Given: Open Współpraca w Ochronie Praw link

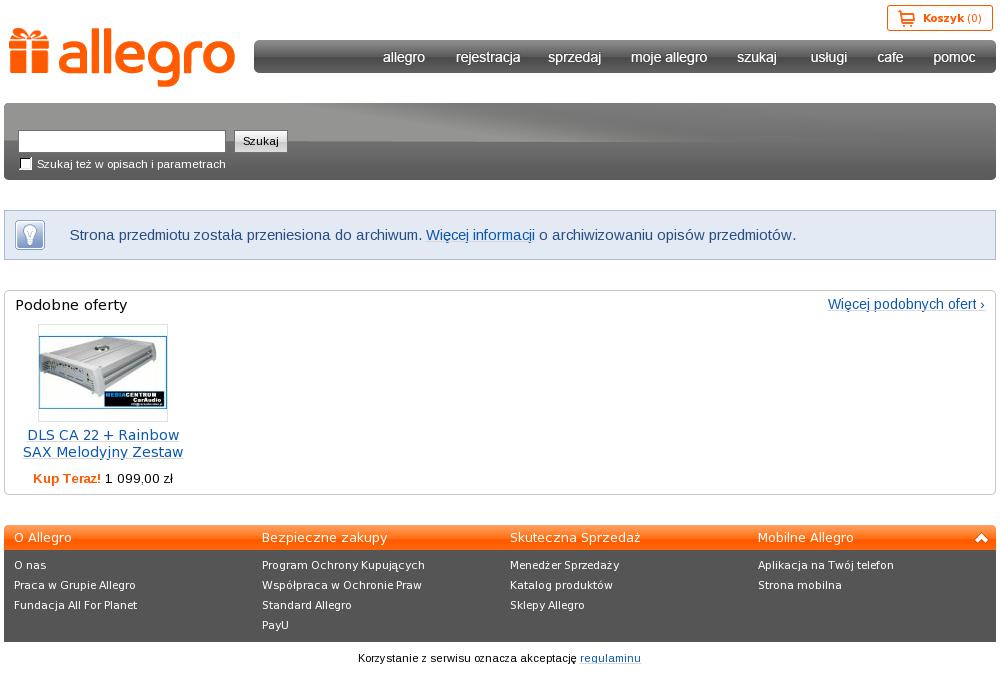Looking at the screenshot, I should pyautogui.click(x=342, y=585).
